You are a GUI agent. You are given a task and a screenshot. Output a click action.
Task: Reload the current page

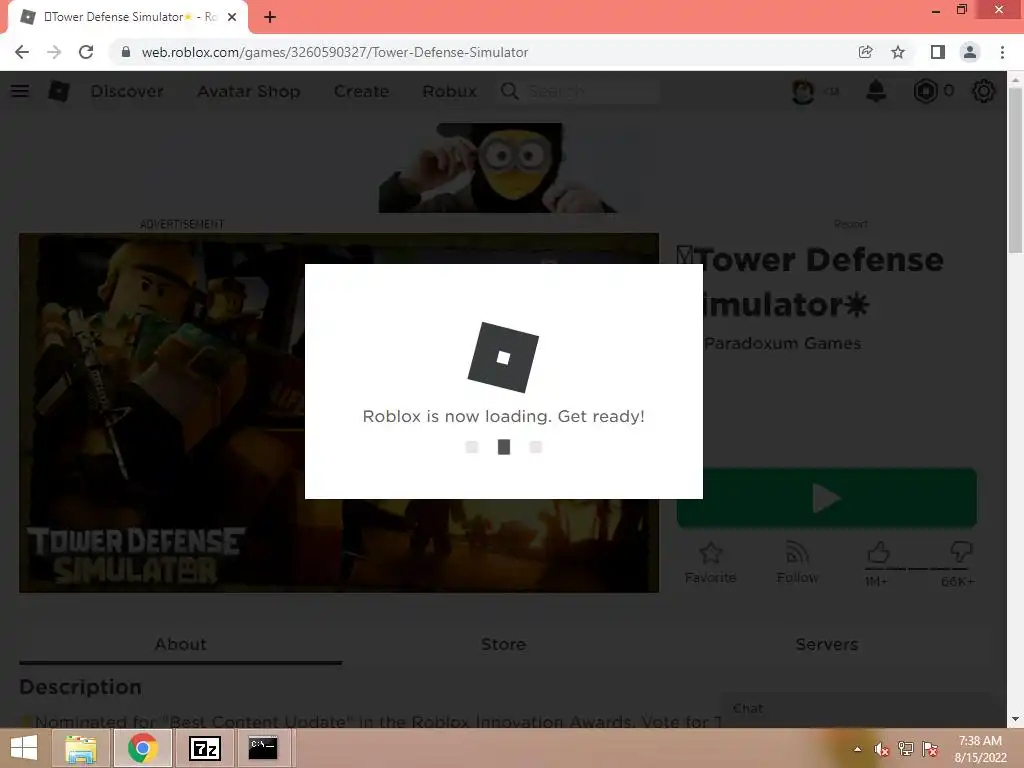click(86, 52)
